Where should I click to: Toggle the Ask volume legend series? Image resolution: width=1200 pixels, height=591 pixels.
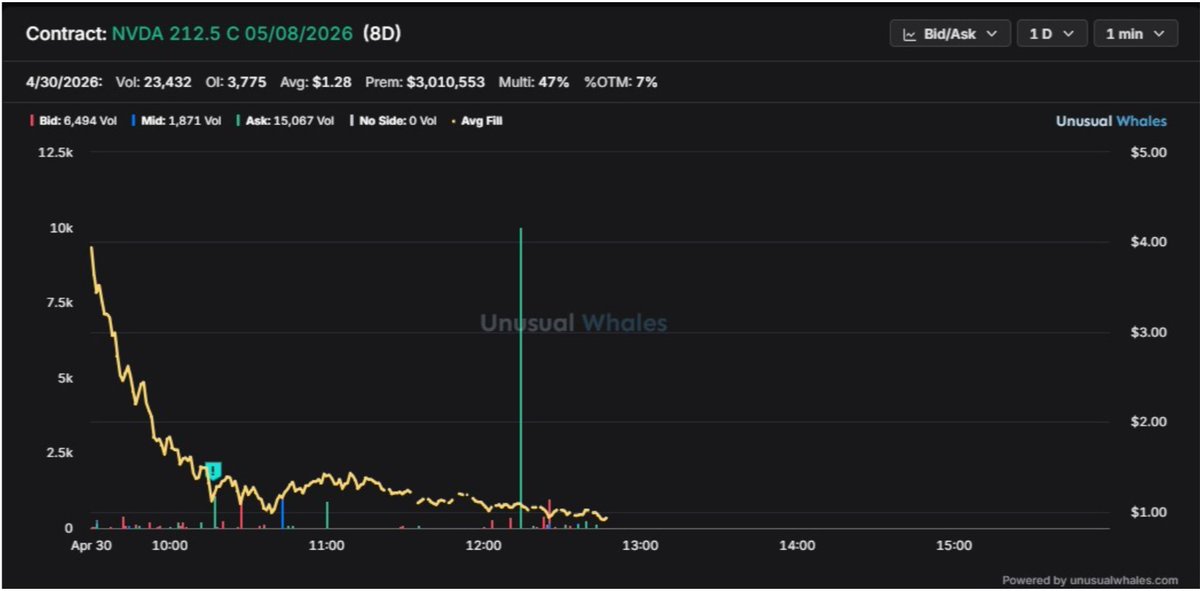[285, 121]
